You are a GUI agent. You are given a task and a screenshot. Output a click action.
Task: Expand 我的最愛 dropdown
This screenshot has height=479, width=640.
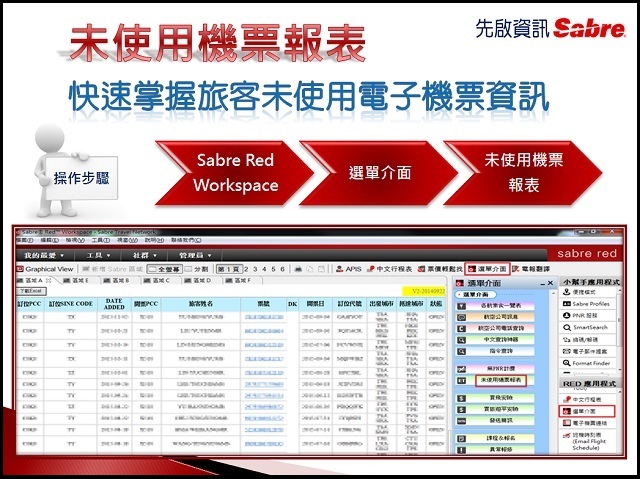(x=44, y=255)
